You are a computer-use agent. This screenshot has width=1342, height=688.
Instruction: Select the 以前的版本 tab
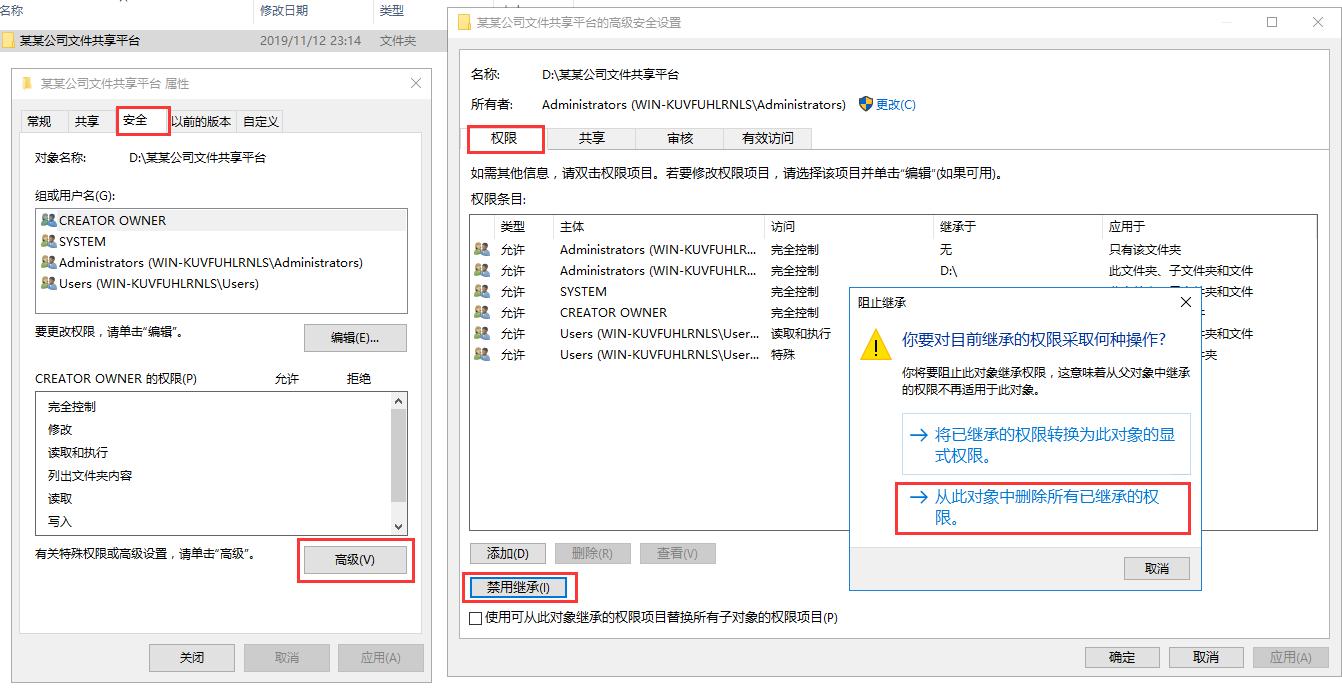click(200, 120)
